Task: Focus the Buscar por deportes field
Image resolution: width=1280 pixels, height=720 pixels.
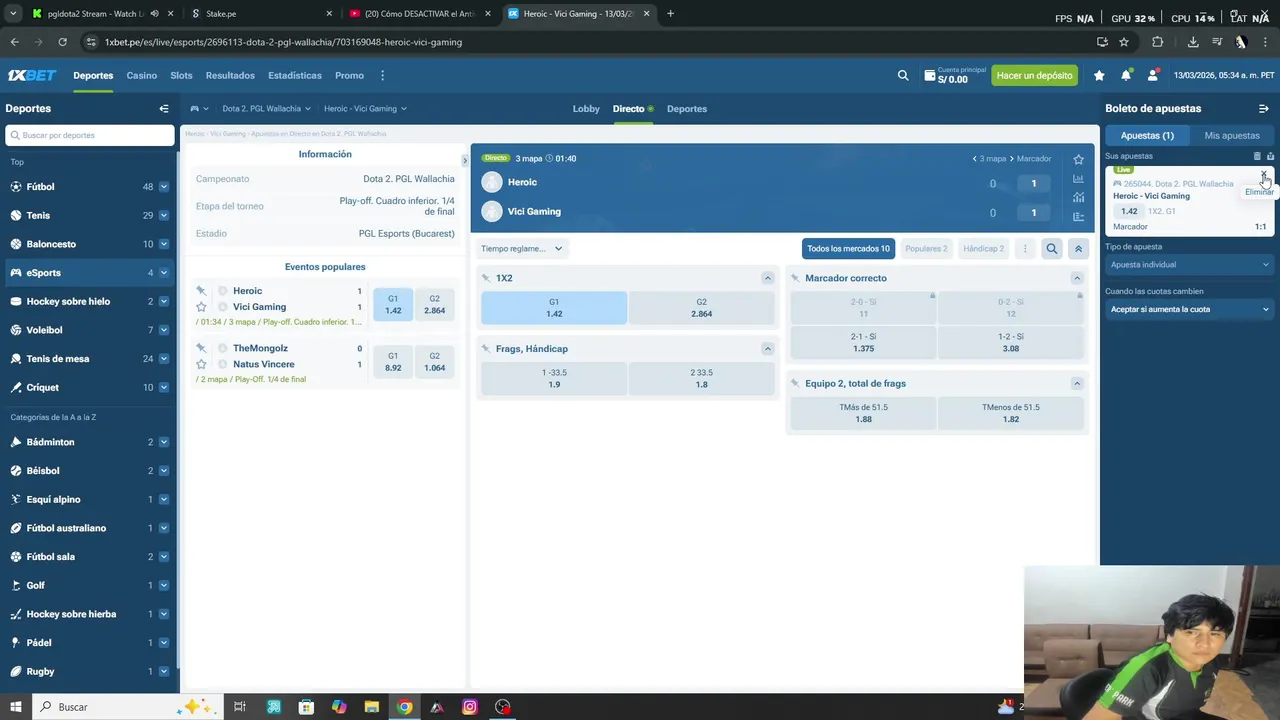Action: pyautogui.click(x=90, y=135)
